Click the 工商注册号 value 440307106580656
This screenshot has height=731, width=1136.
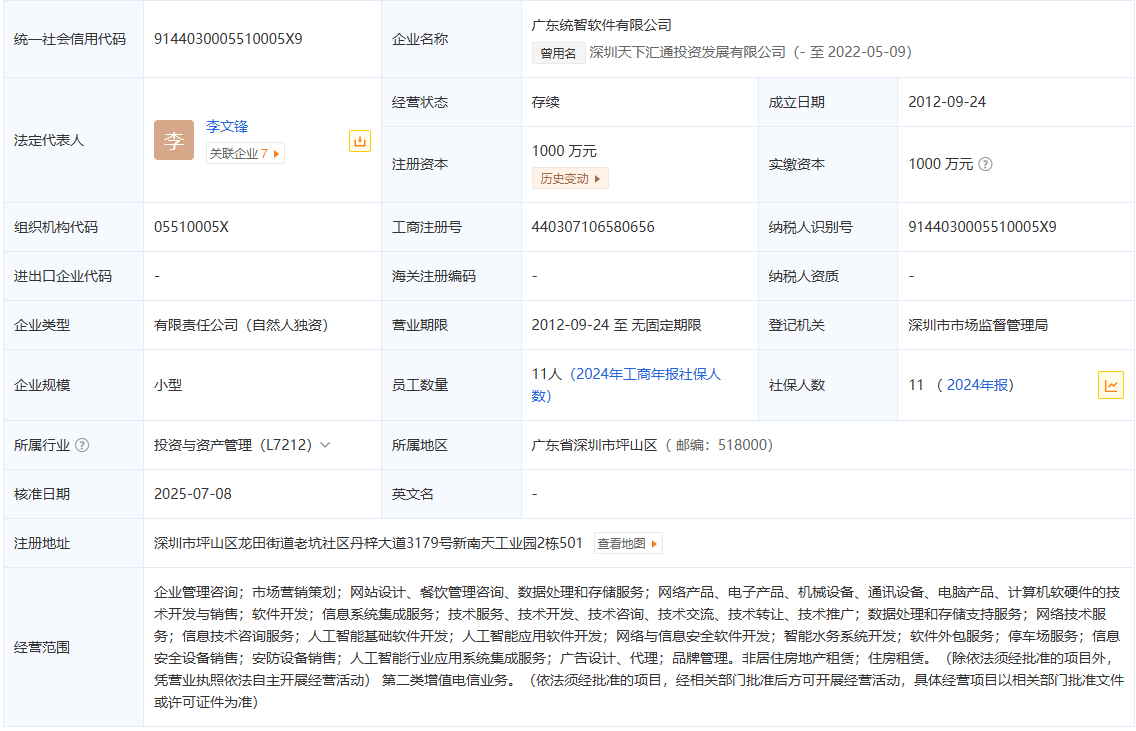[593, 227]
